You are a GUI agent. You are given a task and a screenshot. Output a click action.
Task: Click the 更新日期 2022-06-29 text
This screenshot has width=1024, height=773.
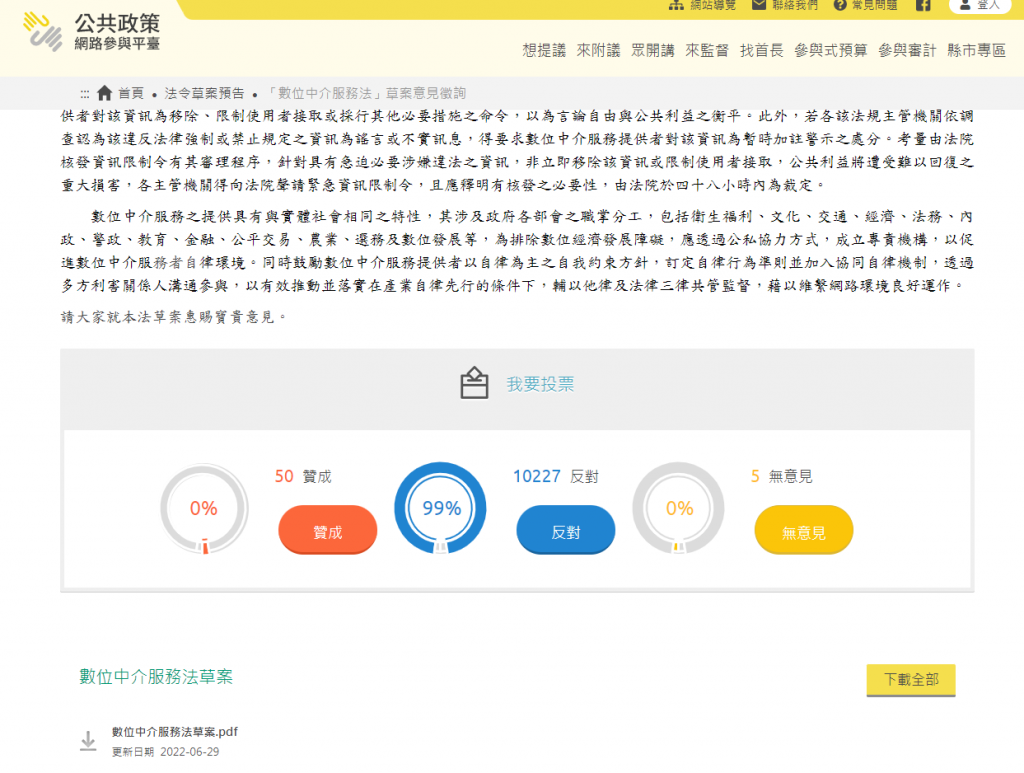[165, 752]
